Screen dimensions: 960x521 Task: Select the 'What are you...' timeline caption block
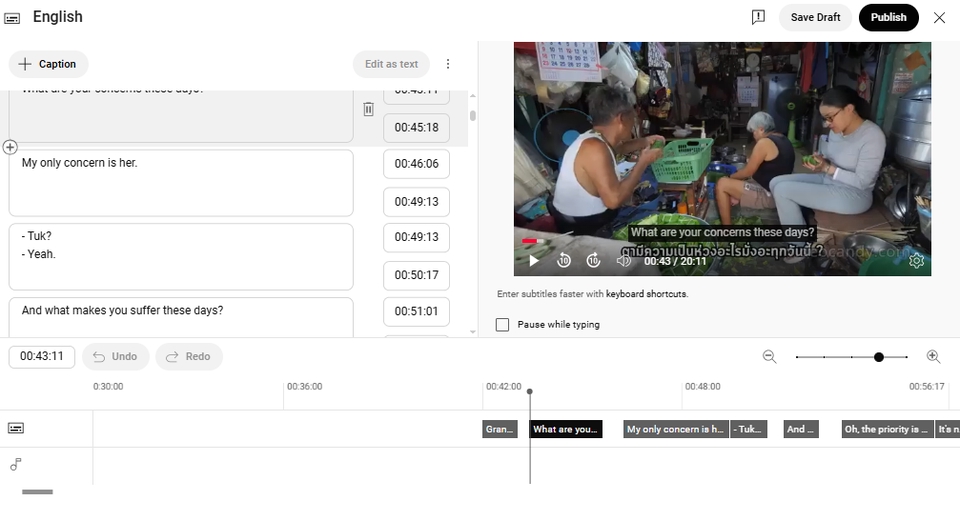pyautogui.click(x=566, y=429)
